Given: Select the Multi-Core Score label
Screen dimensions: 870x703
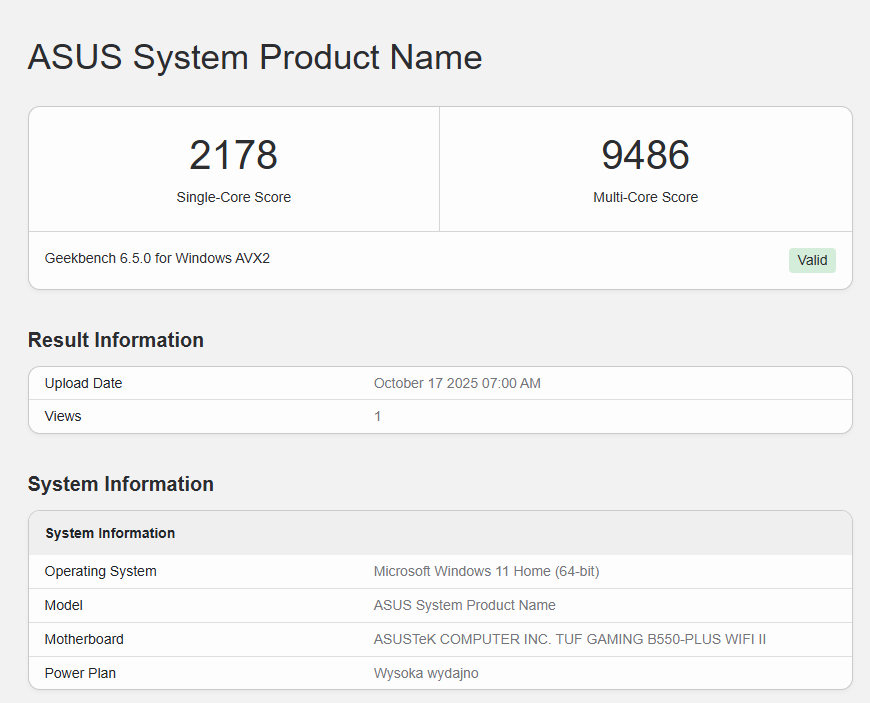Looking at the screenshot, I should [645, 197].
